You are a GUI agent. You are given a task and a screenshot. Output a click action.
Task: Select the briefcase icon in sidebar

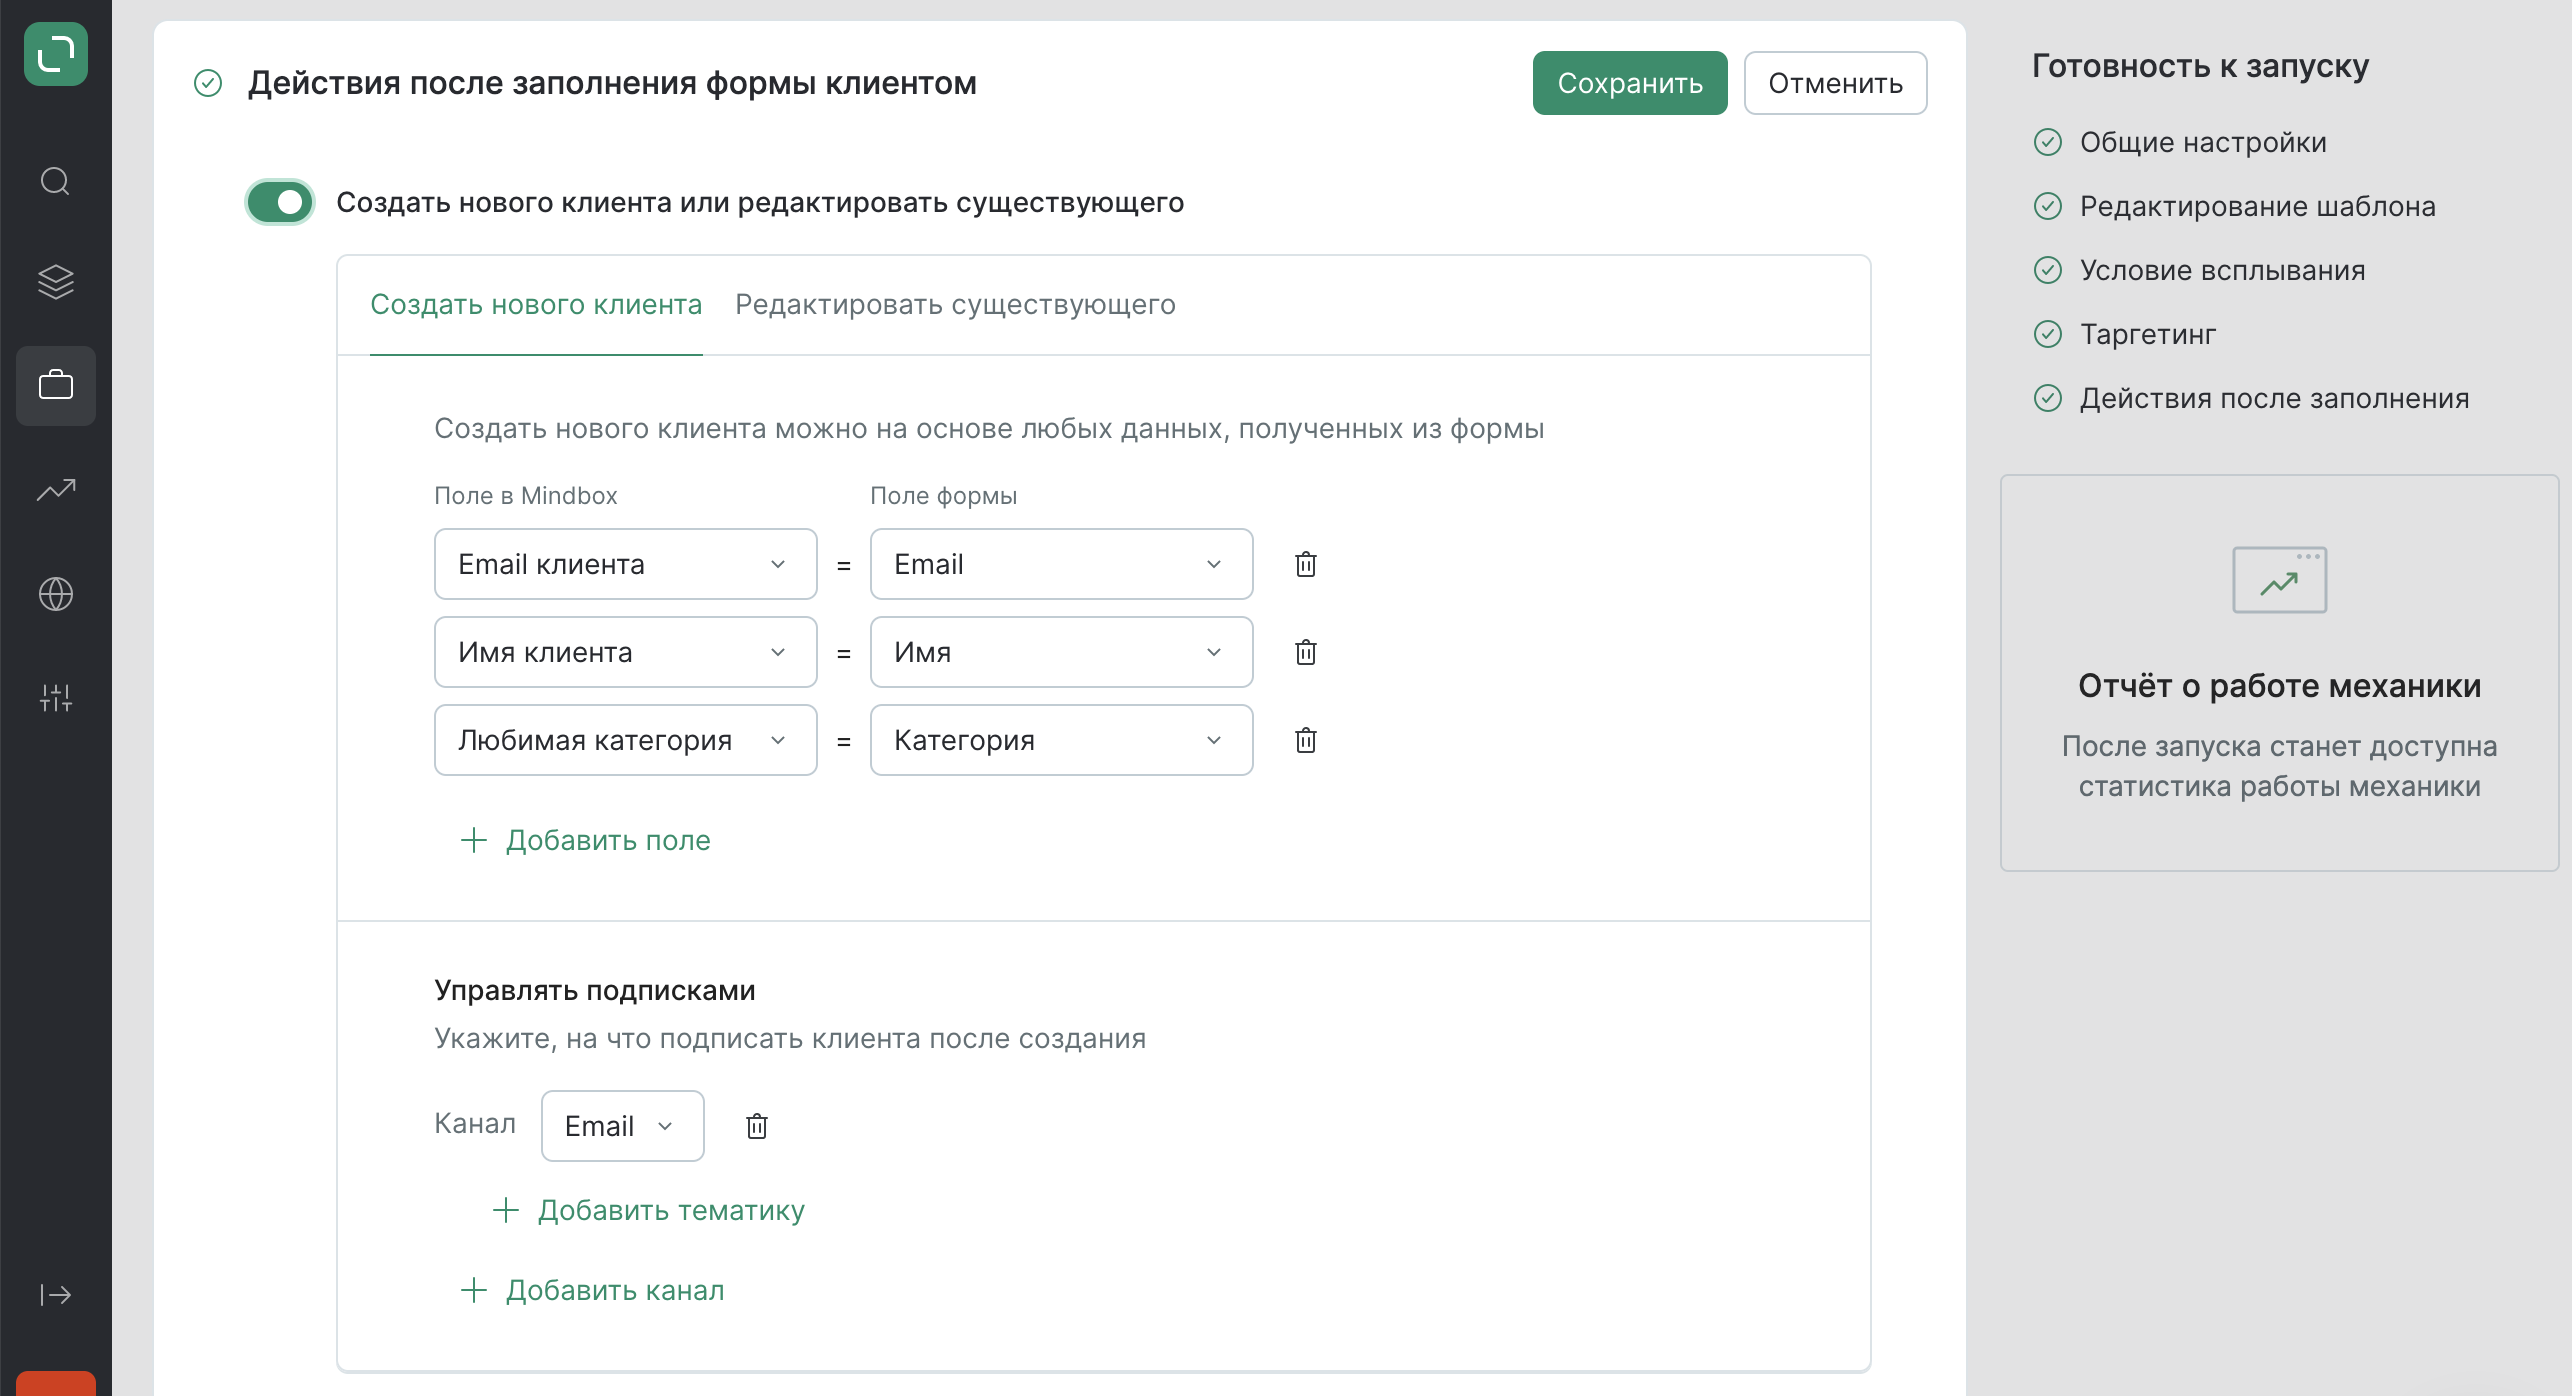56,385
